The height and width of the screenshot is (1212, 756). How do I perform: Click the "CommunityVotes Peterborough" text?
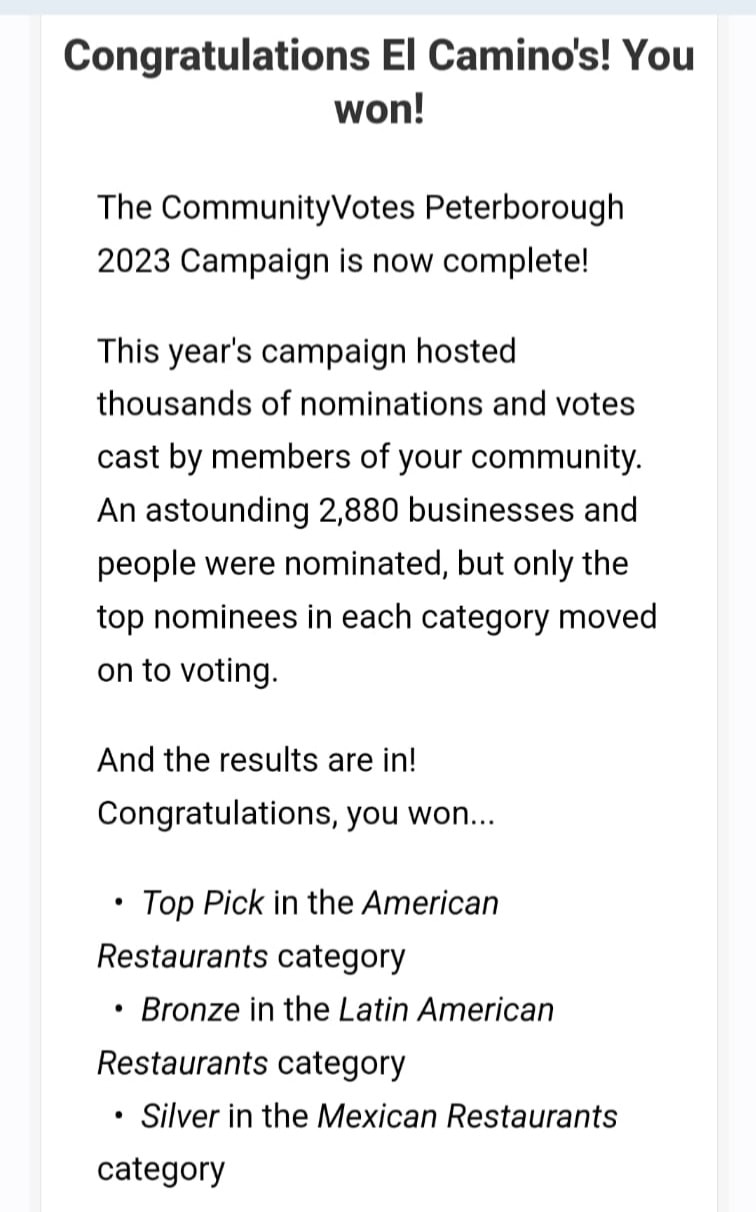point(392,209)
